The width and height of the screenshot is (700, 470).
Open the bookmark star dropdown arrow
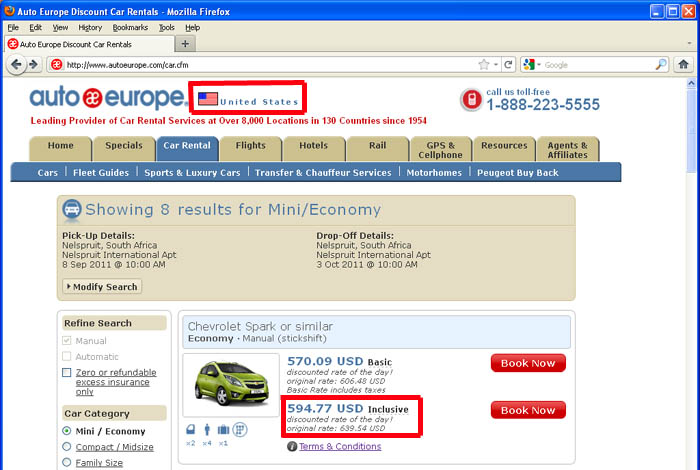[496, 65]
